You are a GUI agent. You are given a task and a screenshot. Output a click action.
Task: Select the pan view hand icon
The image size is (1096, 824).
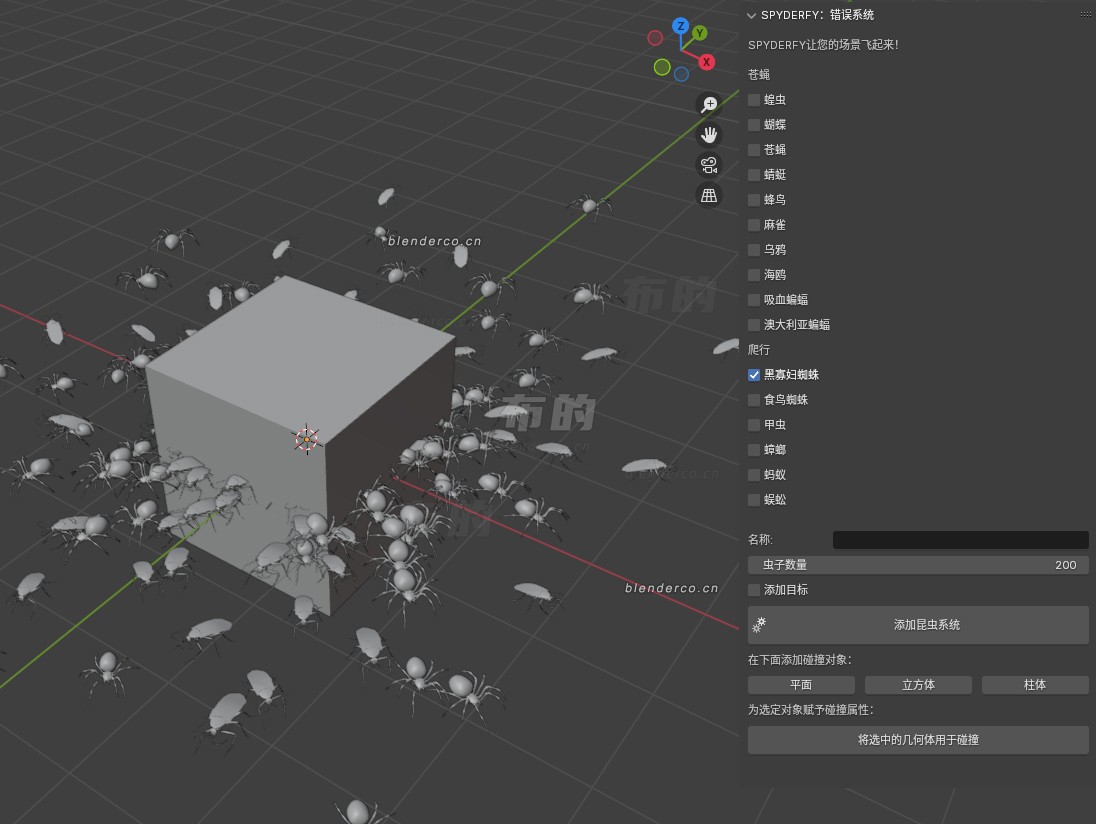(x=709, y=135)
